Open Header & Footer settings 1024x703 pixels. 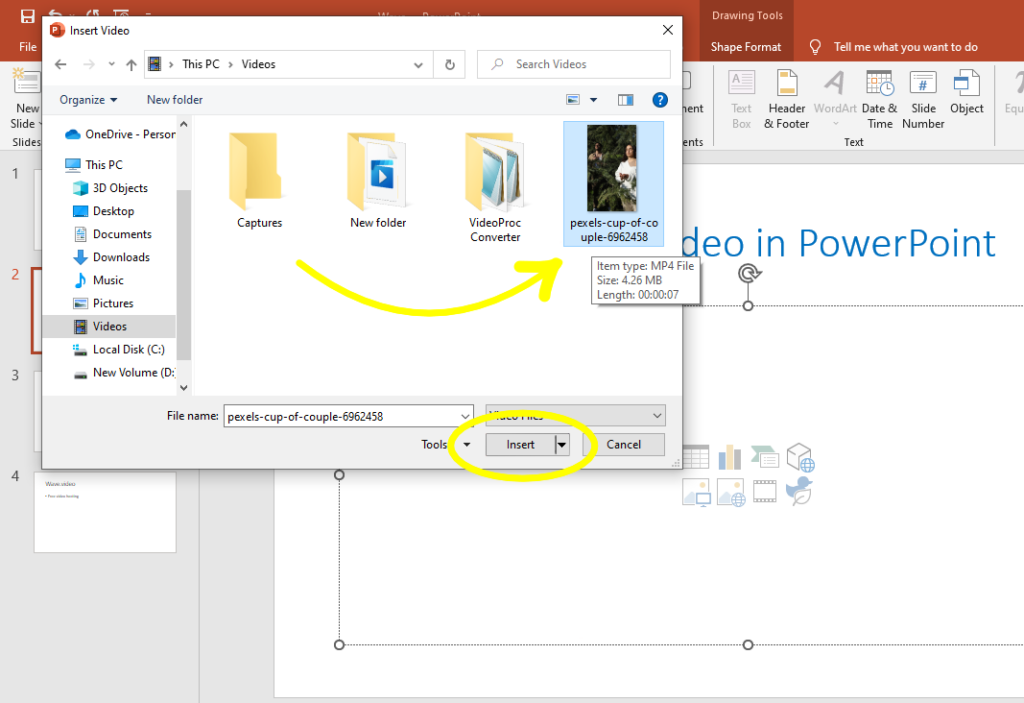(787, 98)
